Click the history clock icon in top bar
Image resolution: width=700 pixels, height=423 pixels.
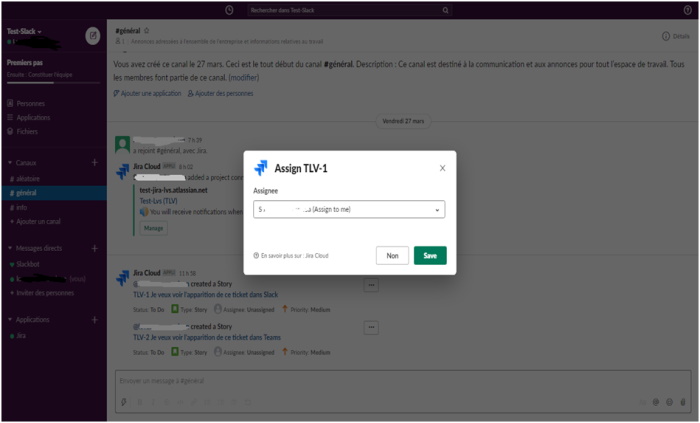[229, 10]
